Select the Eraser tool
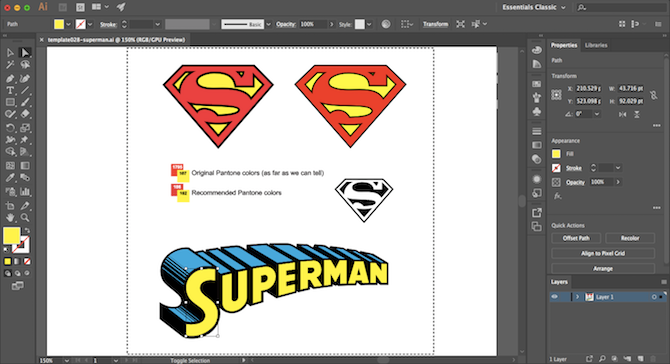The image size is (670, 364). (25, 114)
